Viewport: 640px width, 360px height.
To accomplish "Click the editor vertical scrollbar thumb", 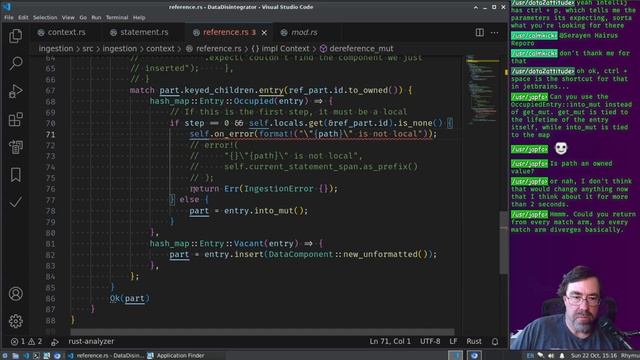I will point(504,243).
